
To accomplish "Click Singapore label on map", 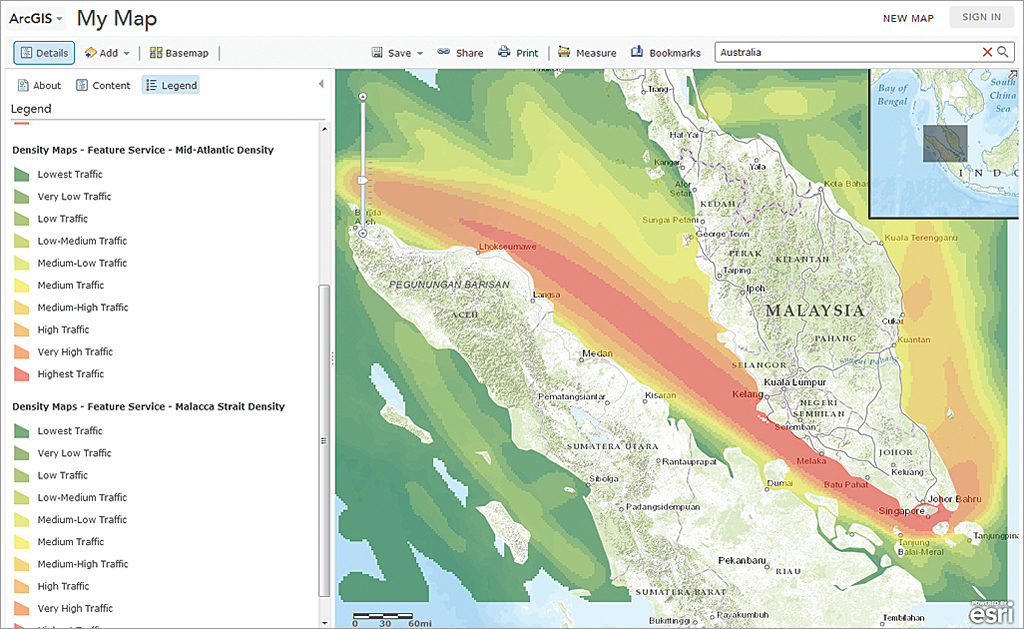I will tap(901, 511).
